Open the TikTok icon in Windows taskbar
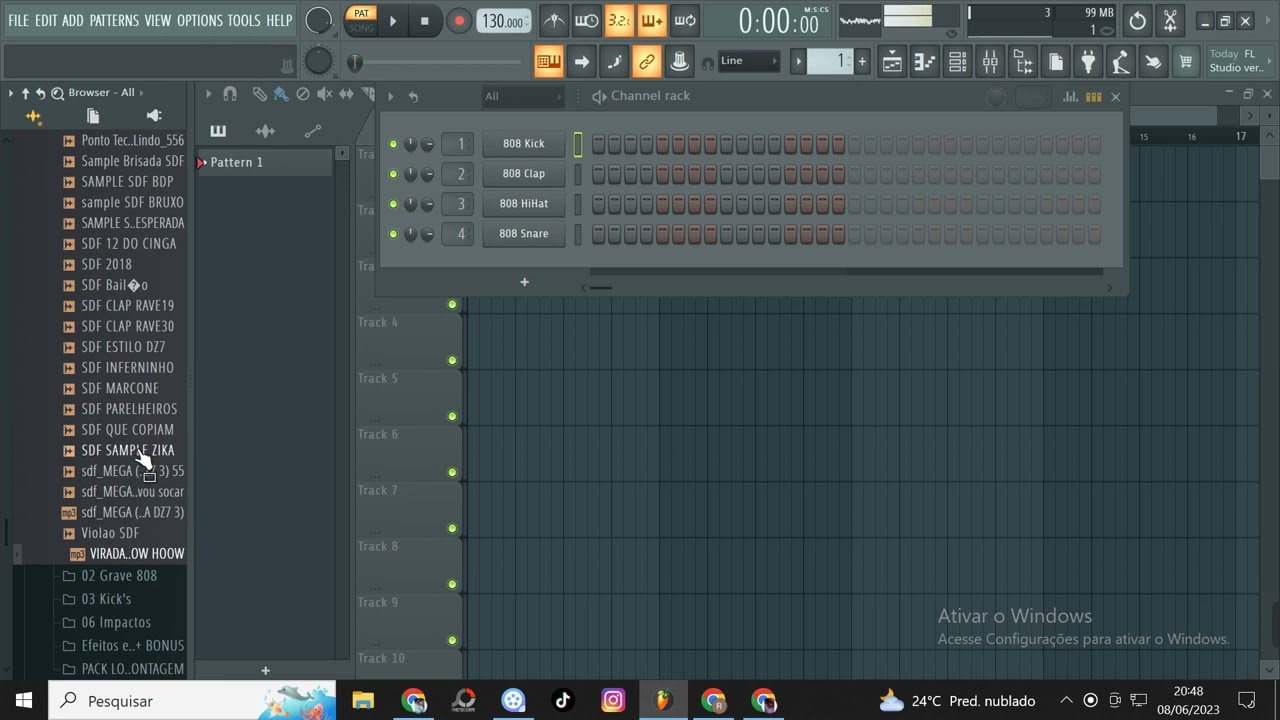The height and width of the screenshot is (720, 1280). [x=563, y=700]
